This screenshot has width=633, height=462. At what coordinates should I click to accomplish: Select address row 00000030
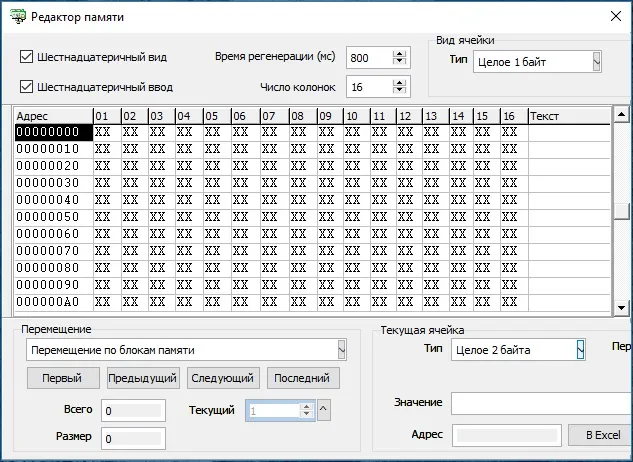tap(54, 183)
